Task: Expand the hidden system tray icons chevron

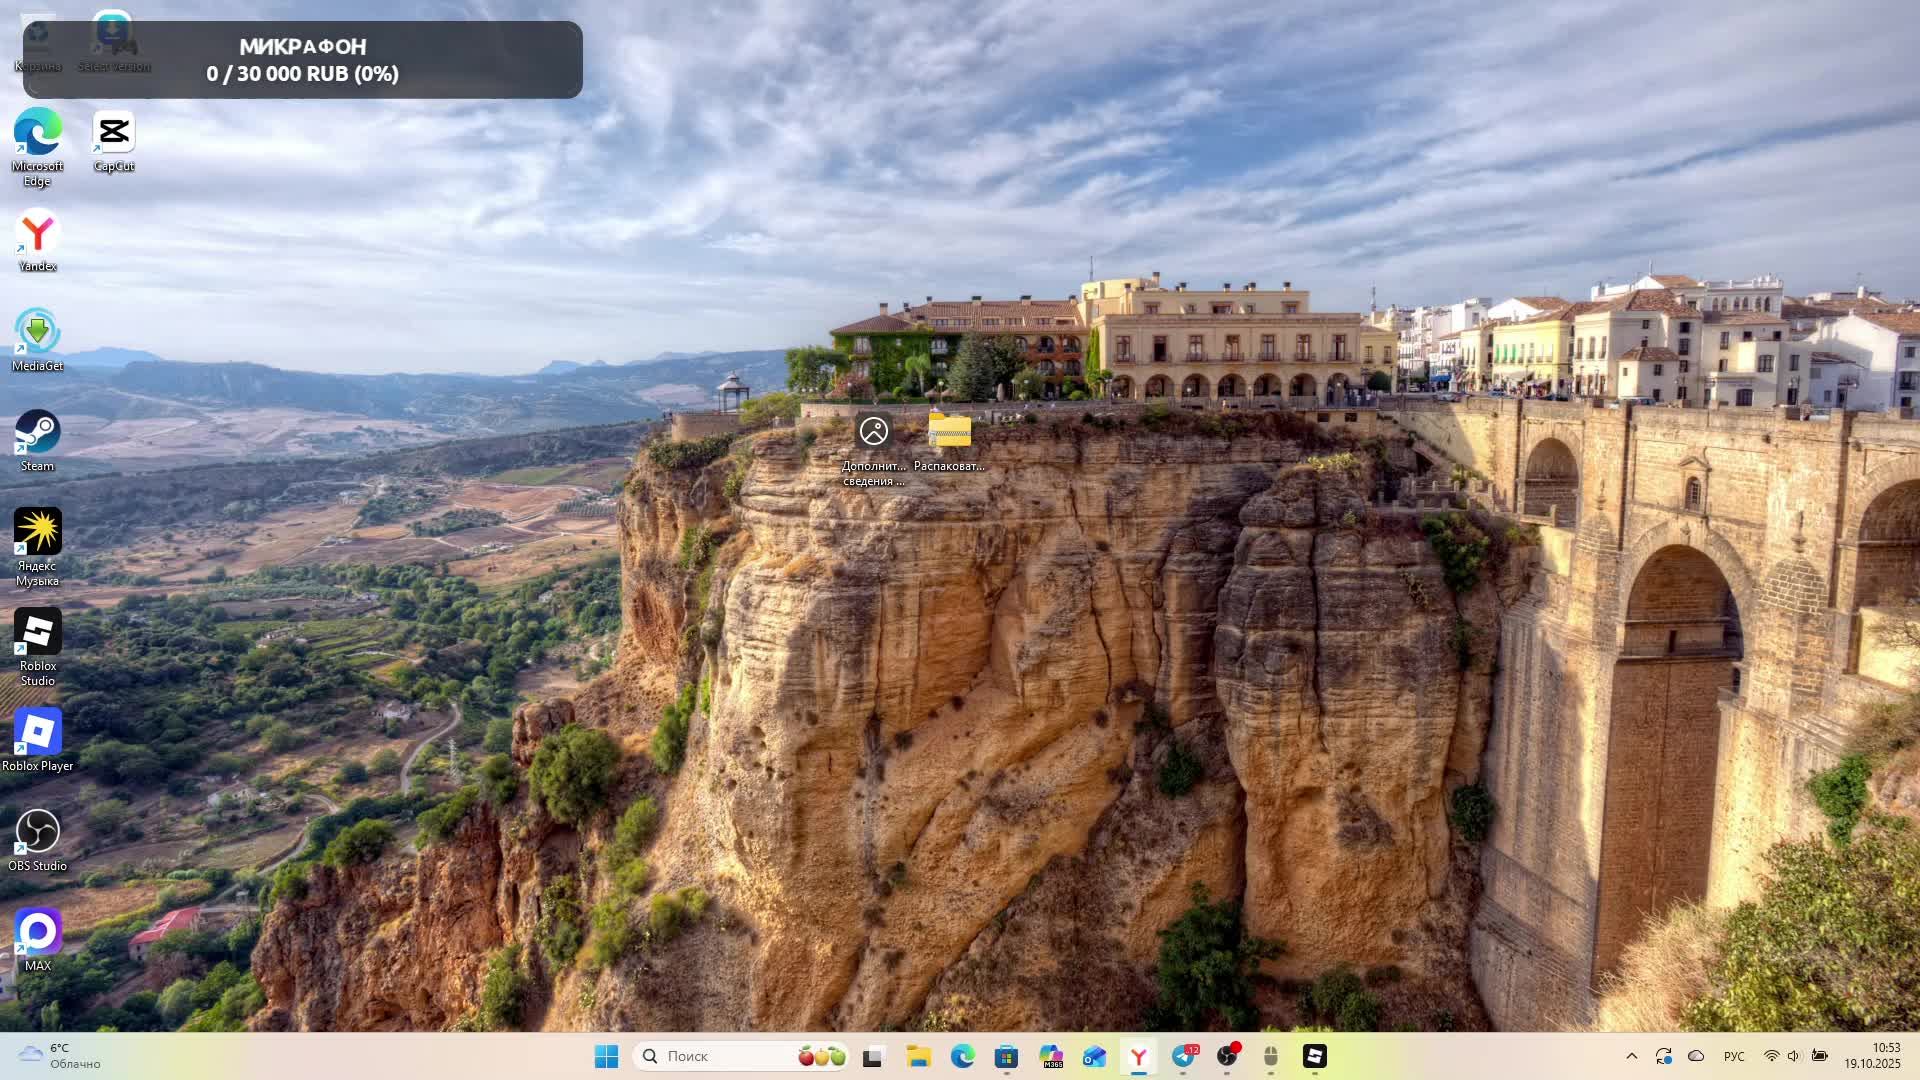Action: coord(1631,1056)
